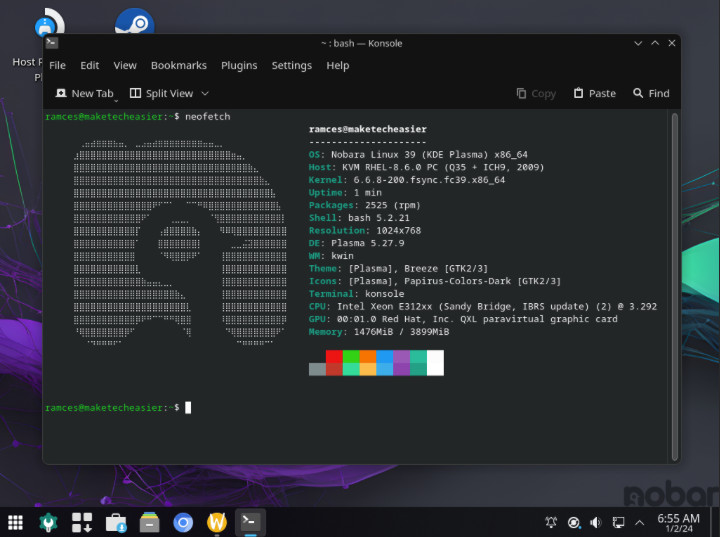This screenshot has width=720, height=537.
Task: Click the Split View toolbar button
Action: click(162, 93)
